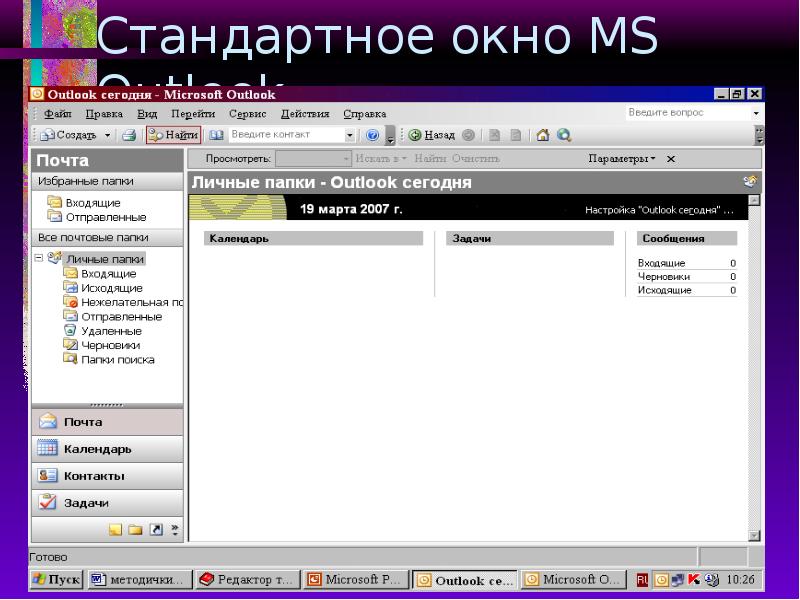Open the Сообщения section header

(687, 239)
